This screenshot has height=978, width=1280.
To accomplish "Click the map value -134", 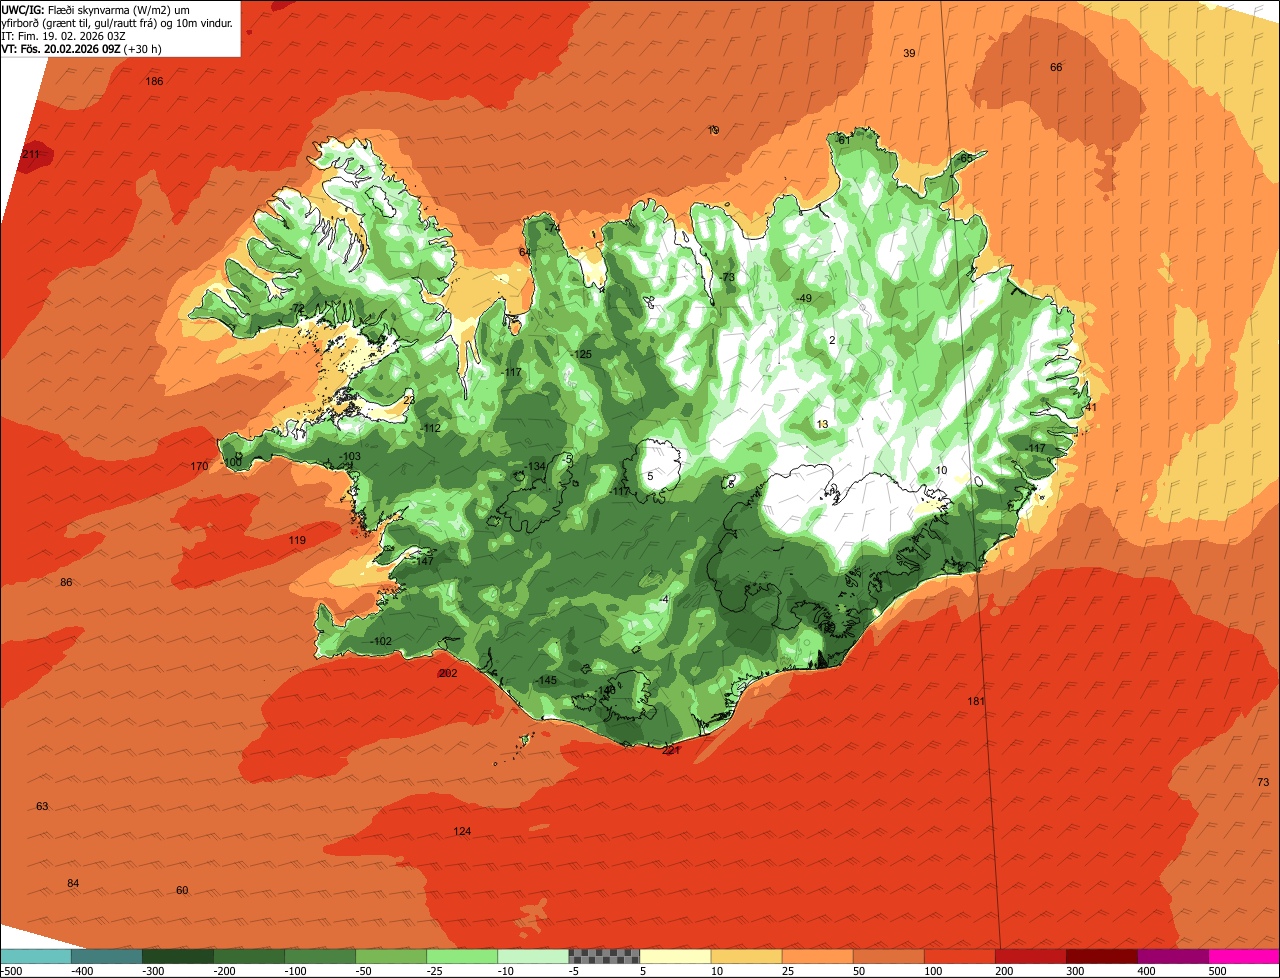I will [535, 466].
